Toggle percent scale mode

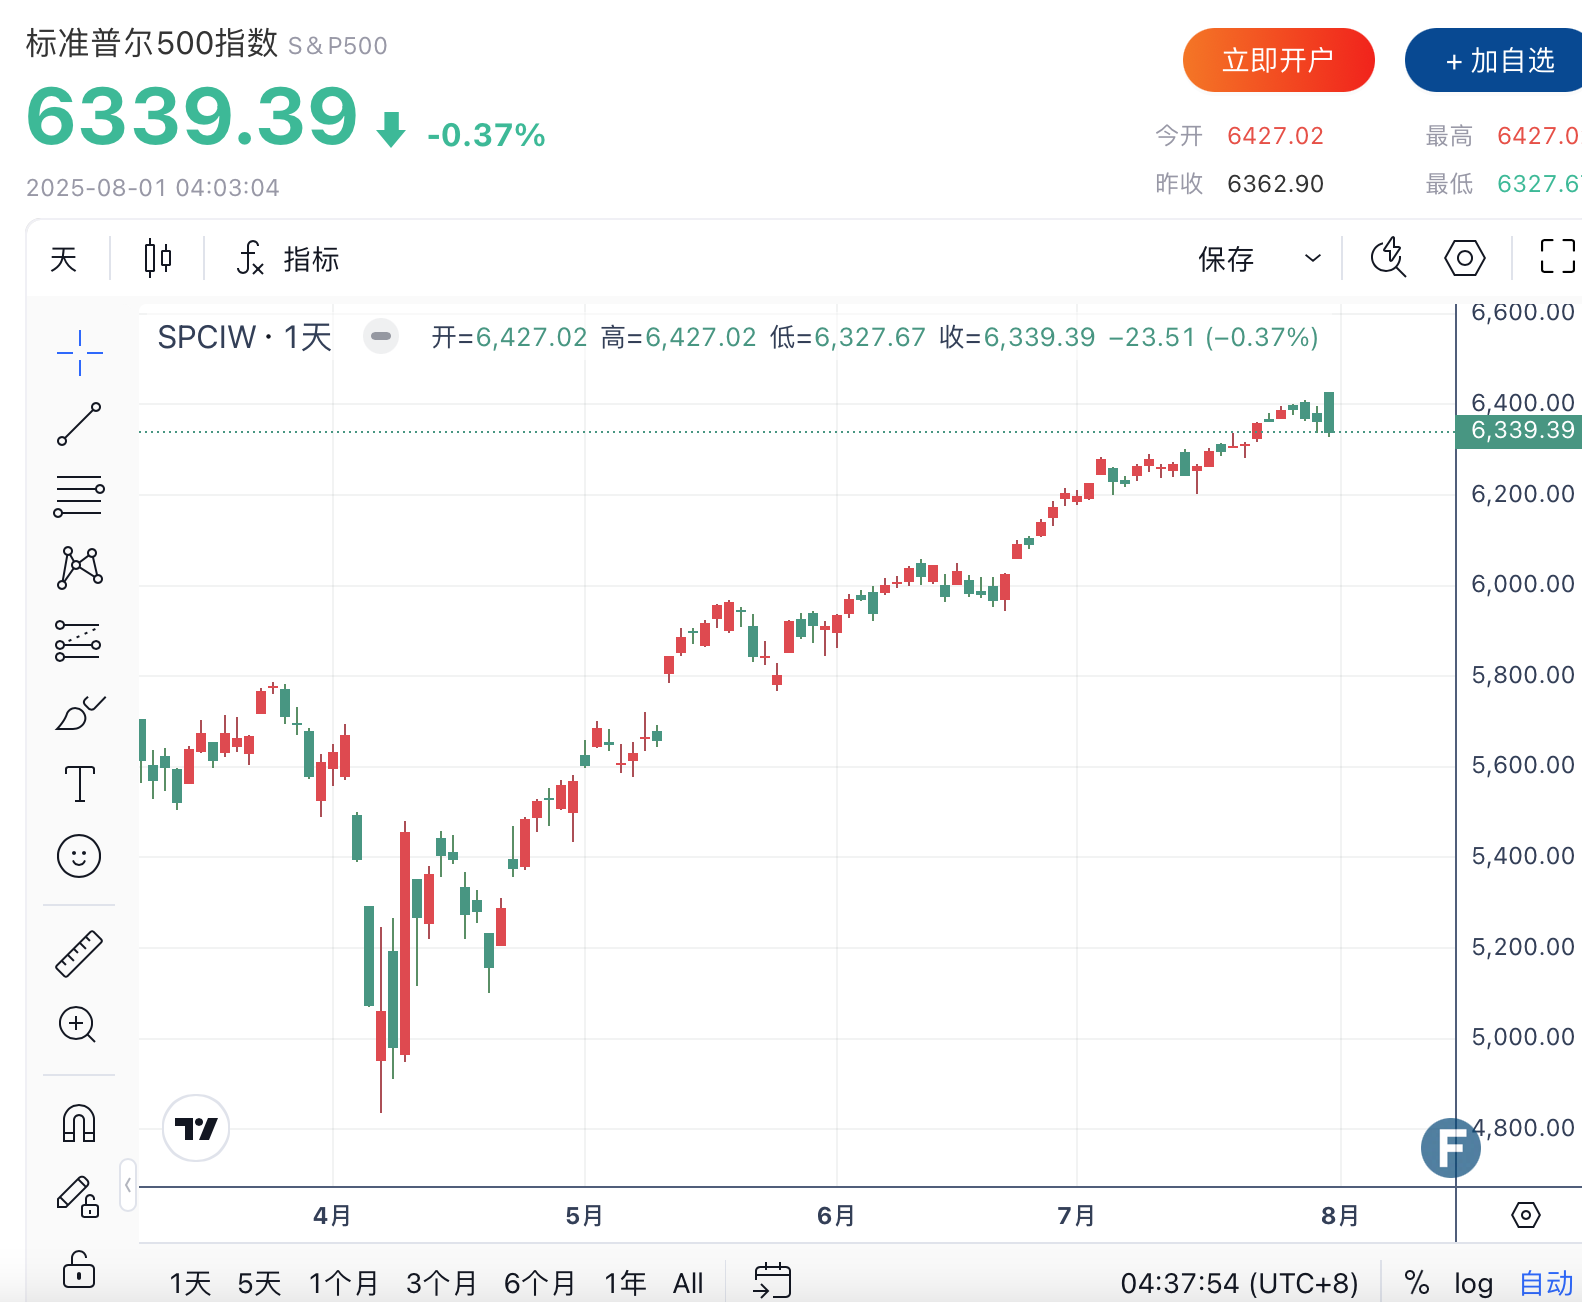pos(1416,1283)
